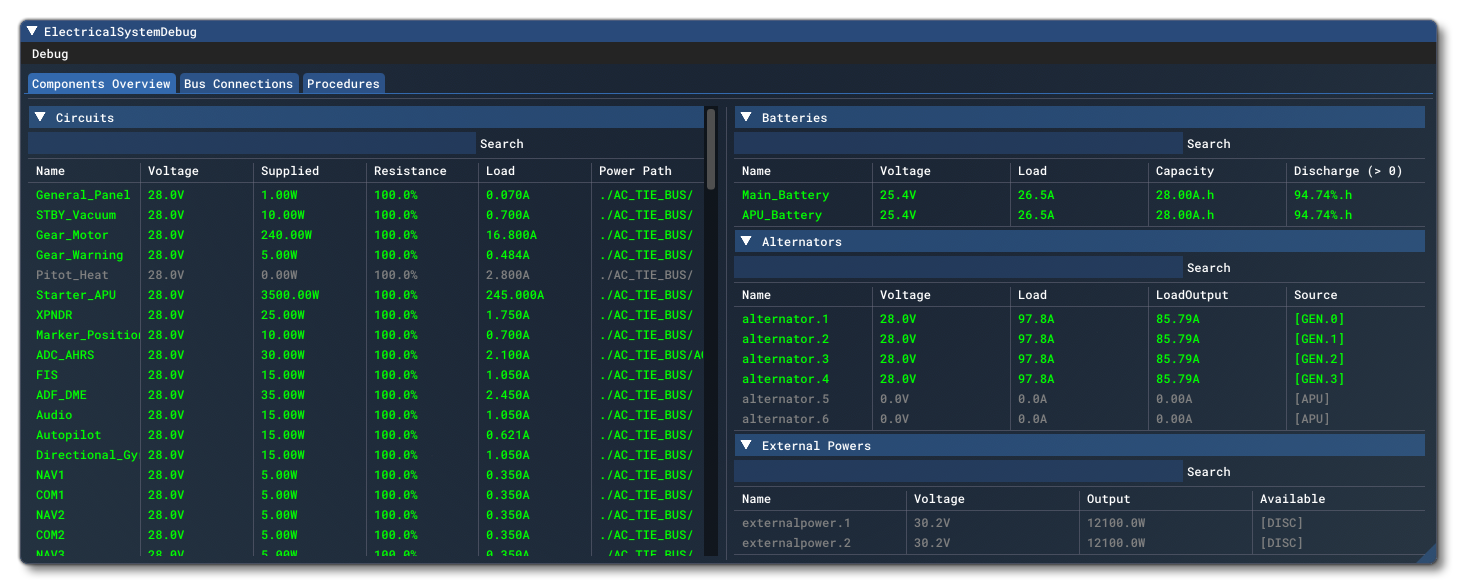Collapse the ElectricalSystemDebug title bar triangle
The height and width of the screenshot is (584, 1457).
(x=34, y=31)
